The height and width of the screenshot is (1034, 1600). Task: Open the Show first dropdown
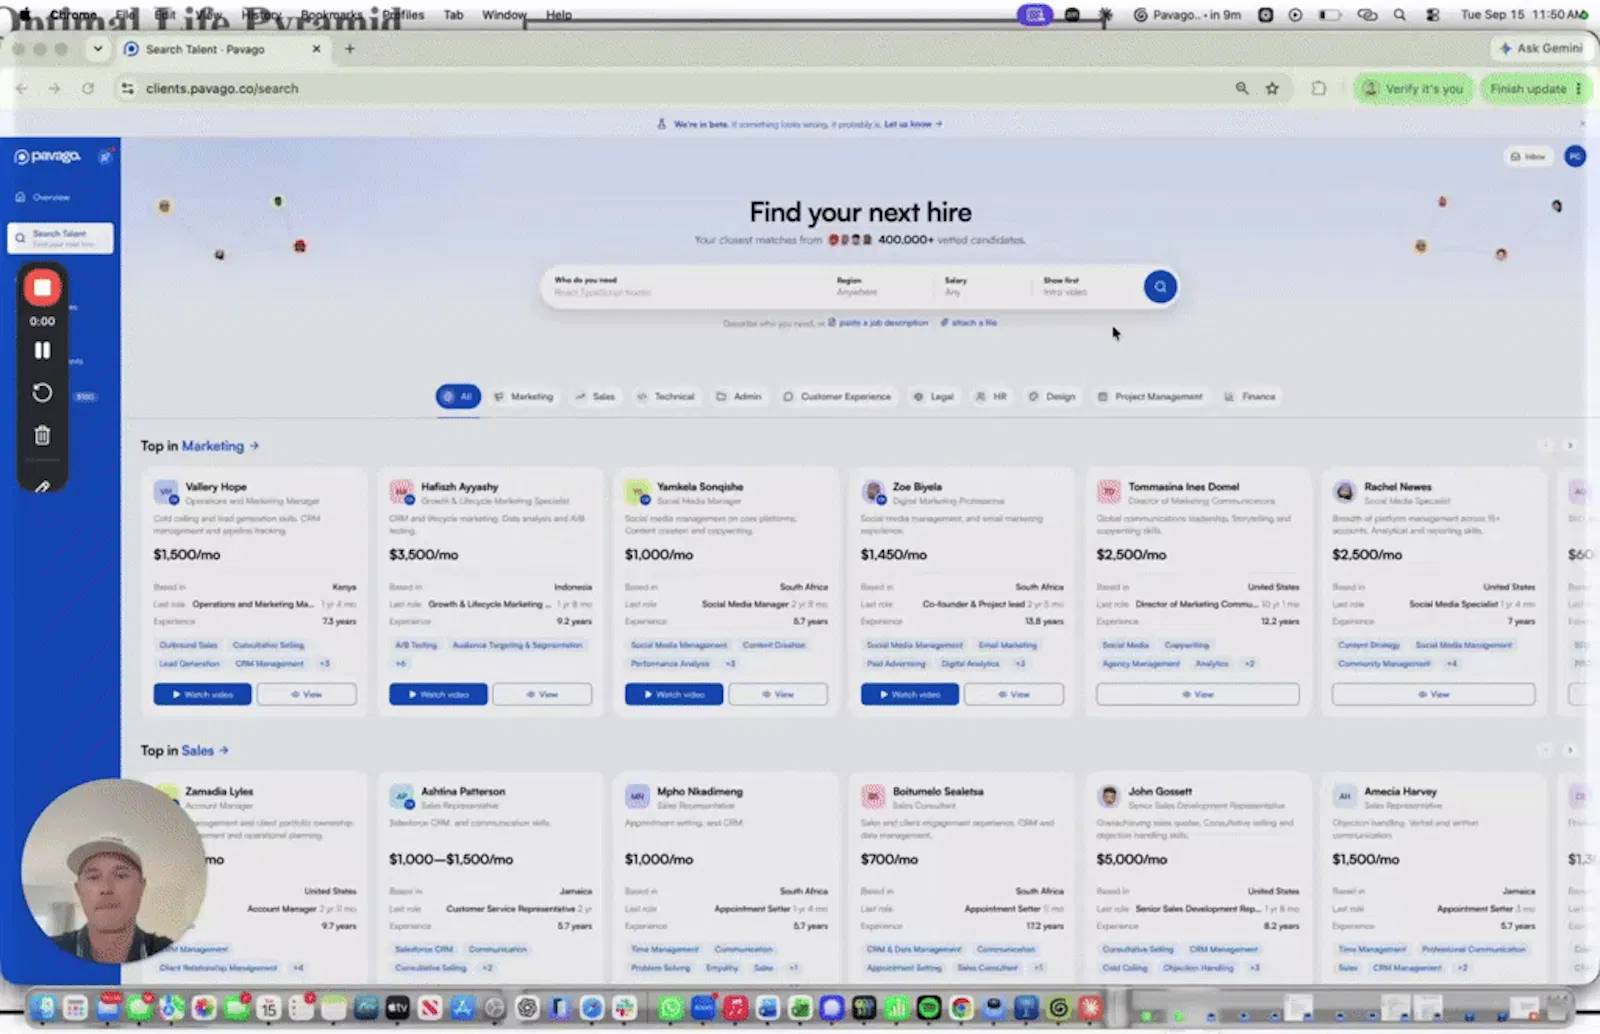point(1085,287)
